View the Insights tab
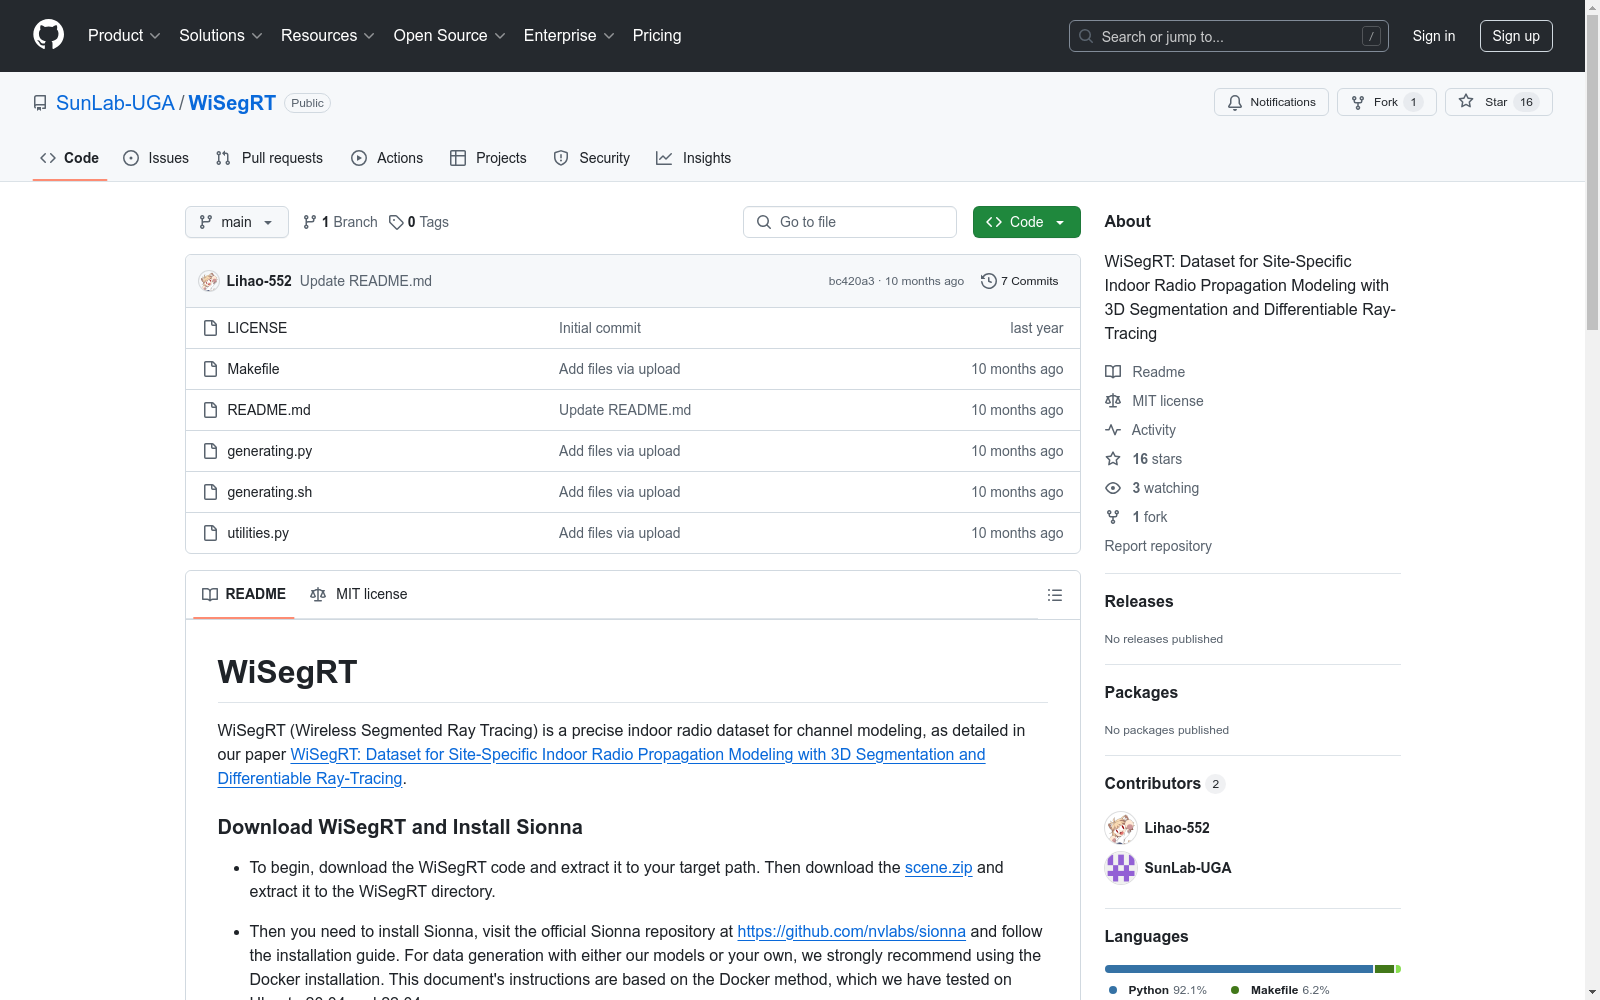 (694, 158)
